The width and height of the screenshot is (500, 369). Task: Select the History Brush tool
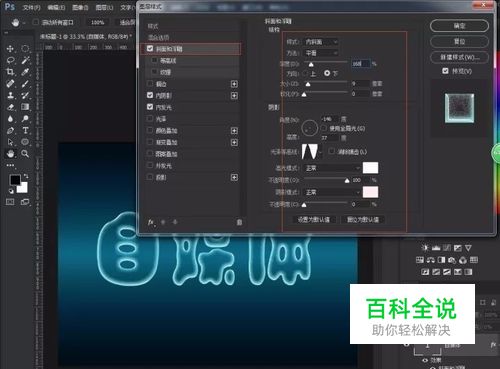click(x=25, y=95)
